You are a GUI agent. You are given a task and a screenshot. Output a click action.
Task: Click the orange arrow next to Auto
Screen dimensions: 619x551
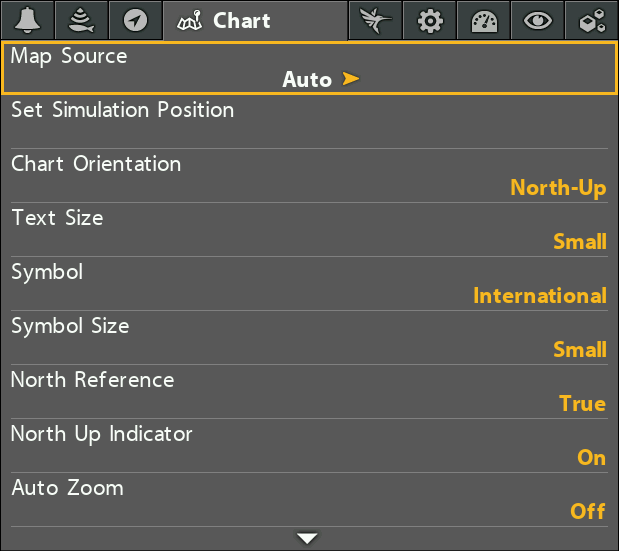[x=351, y=79]
